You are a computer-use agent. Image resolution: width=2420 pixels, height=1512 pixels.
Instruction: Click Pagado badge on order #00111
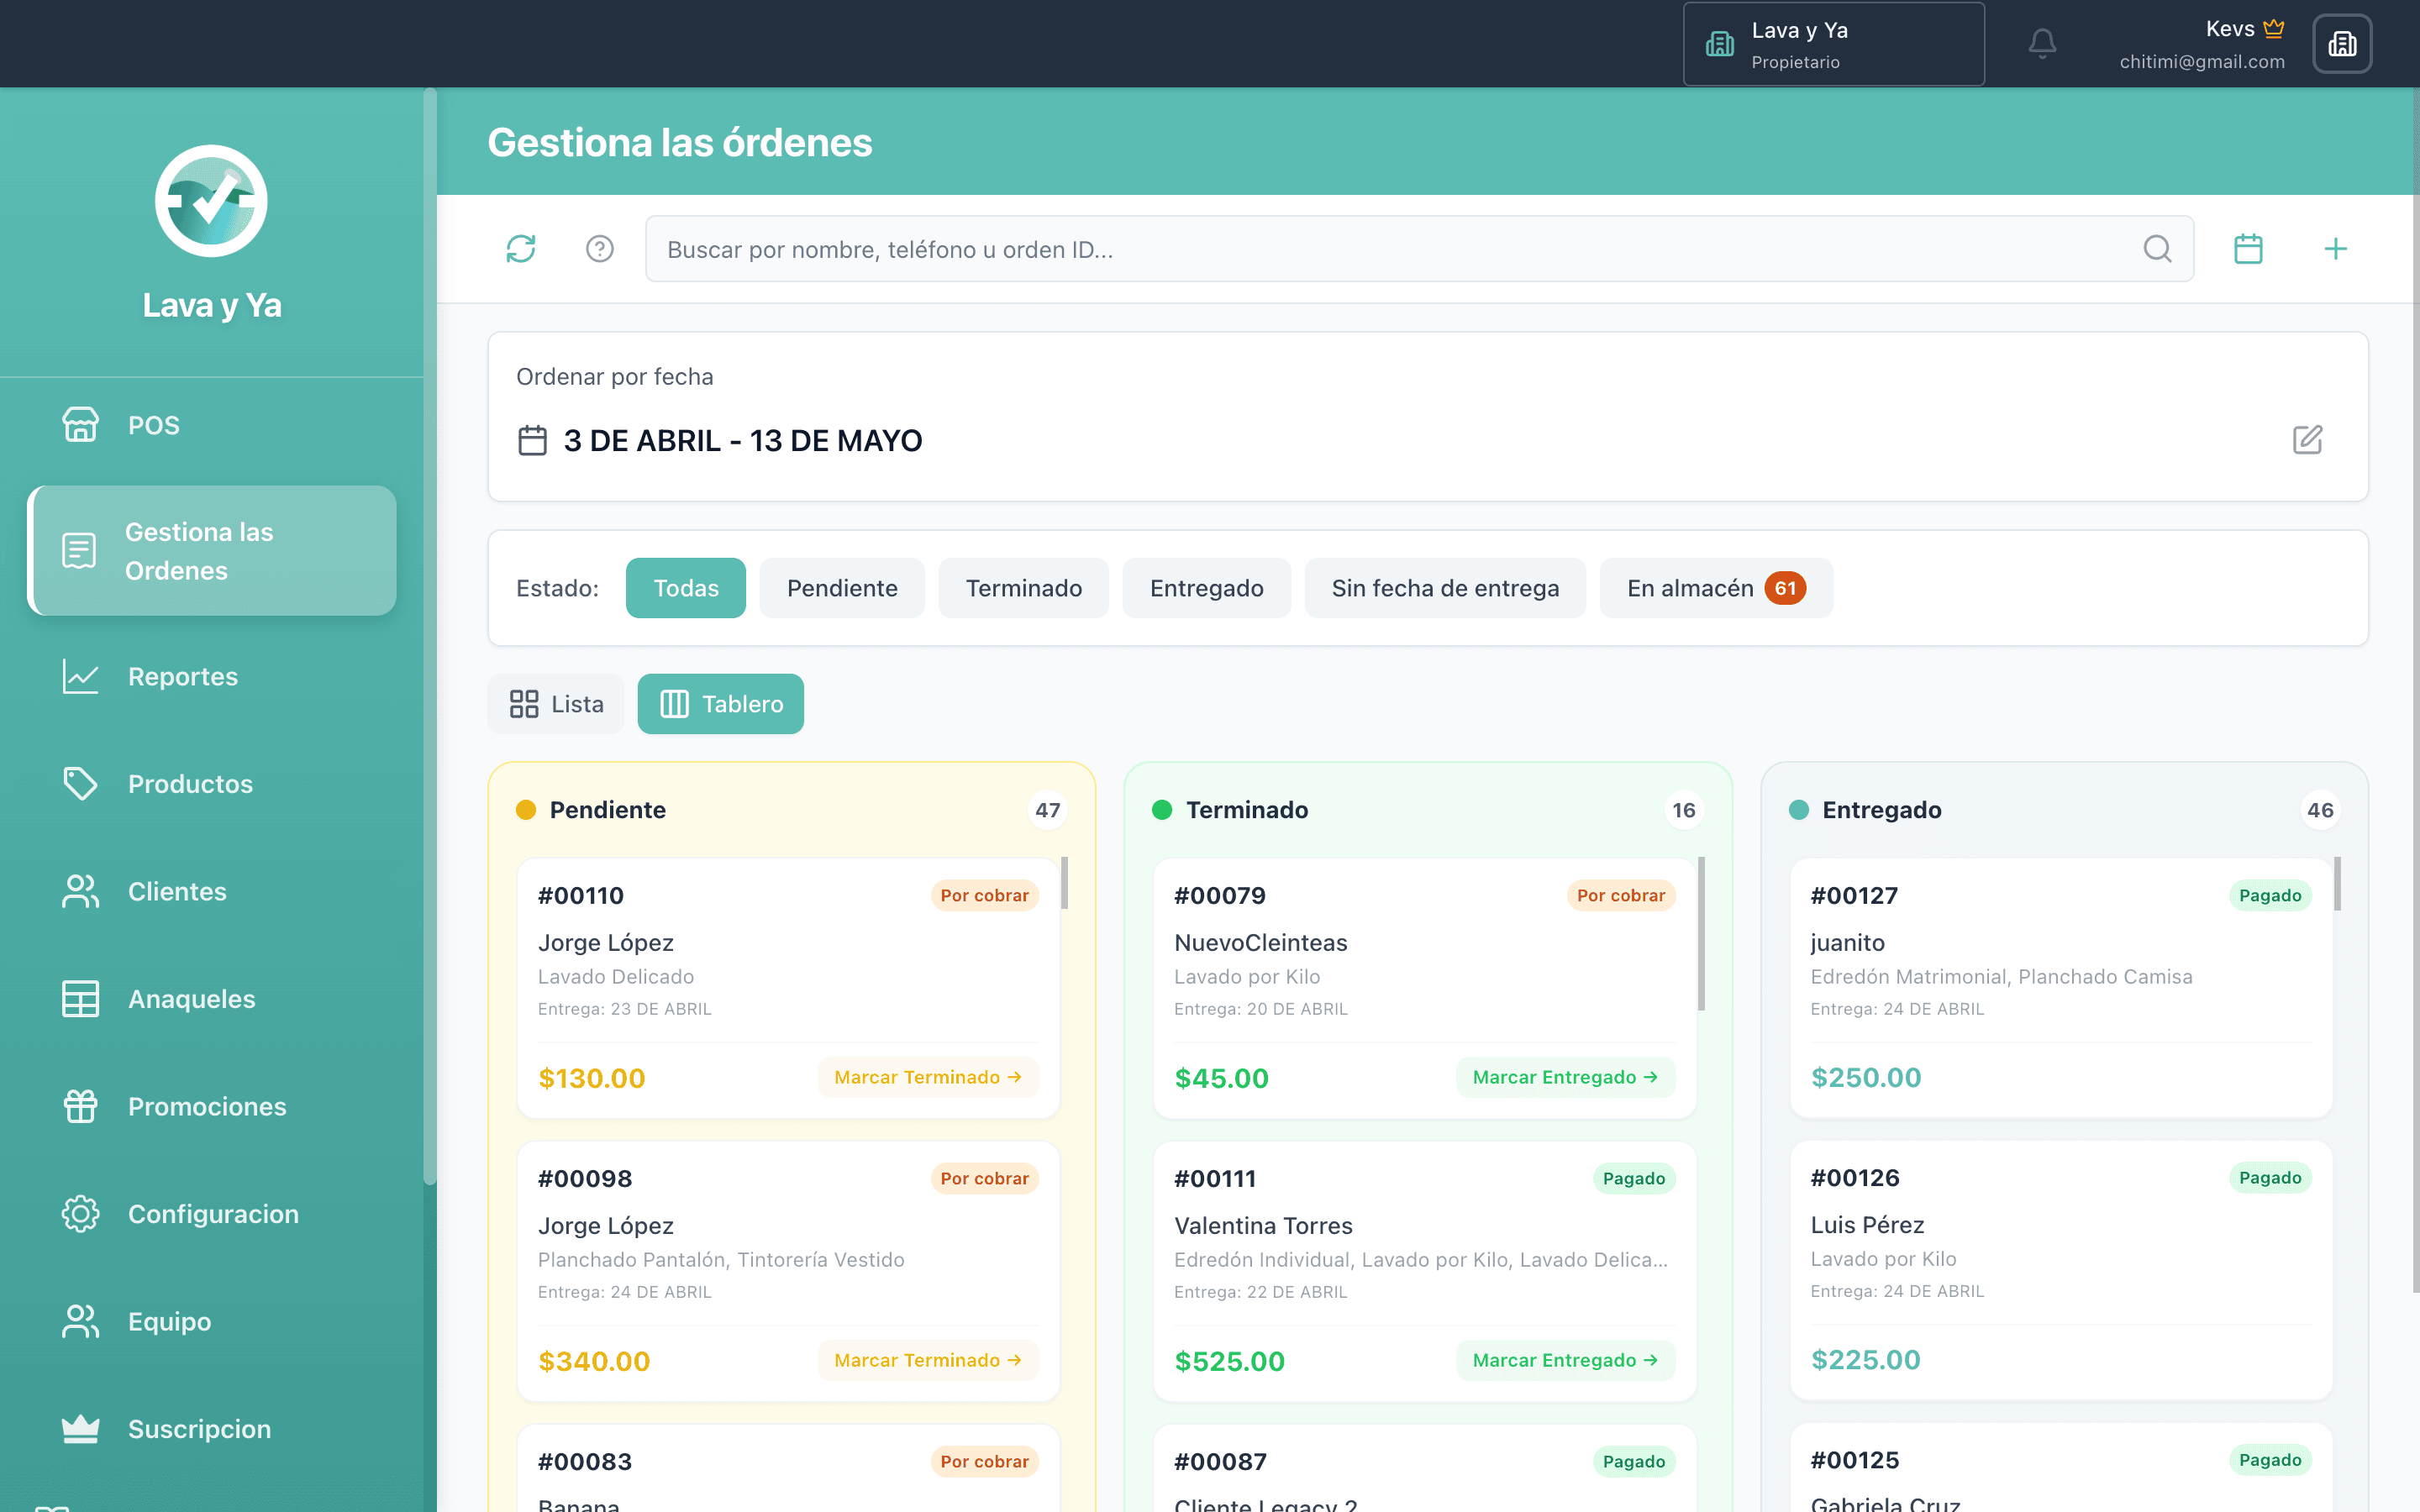(x=1634, y=1178)
